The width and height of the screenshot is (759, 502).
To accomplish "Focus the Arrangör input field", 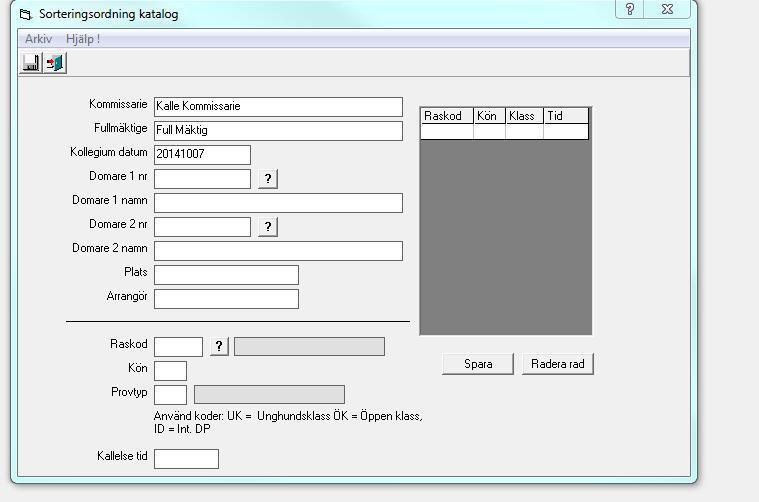I will [226, 299].
